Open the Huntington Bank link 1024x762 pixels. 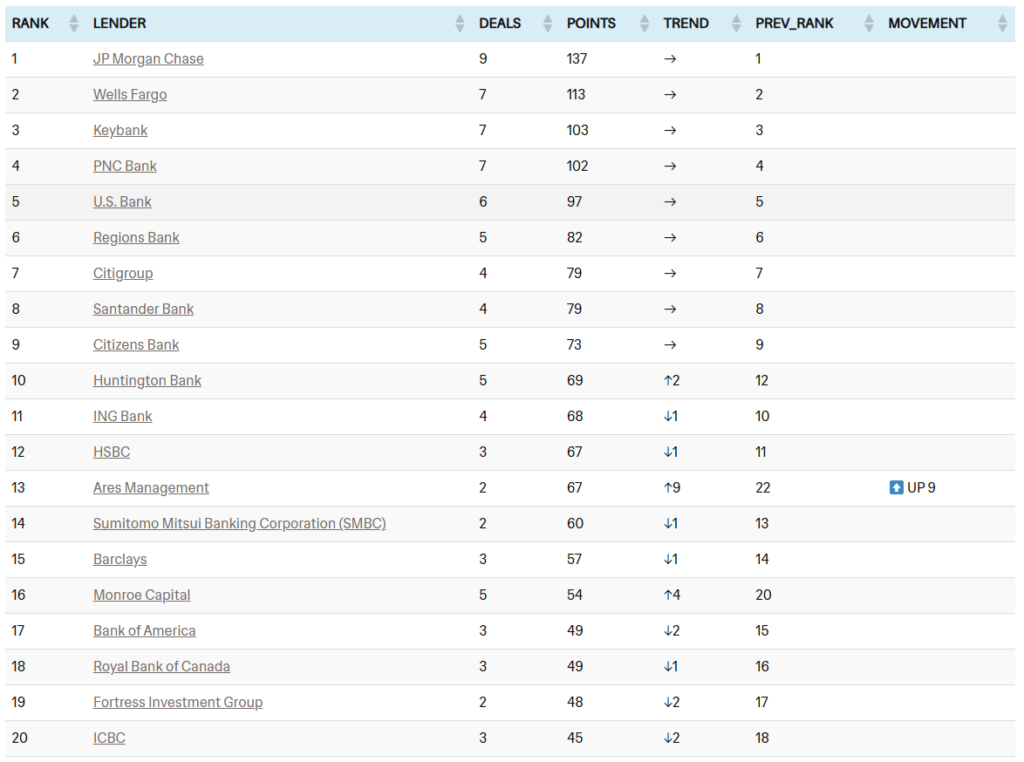click(147, 381)
